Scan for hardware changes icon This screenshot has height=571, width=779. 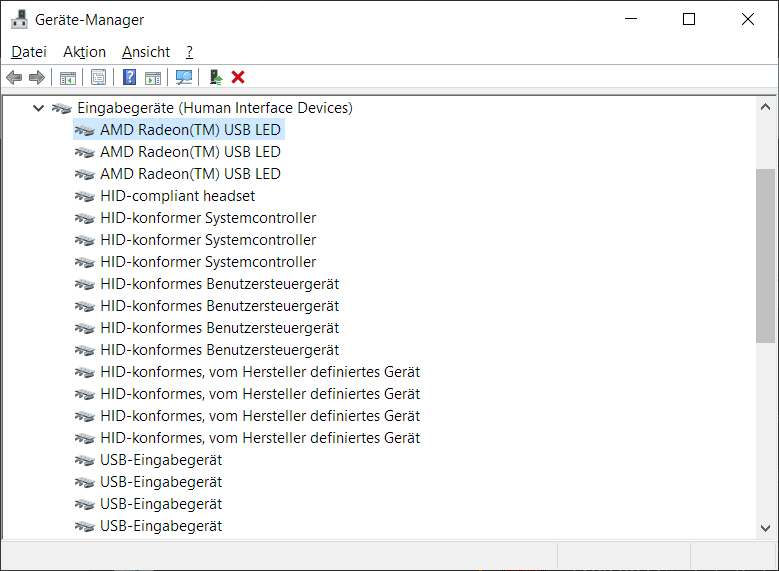click(x=184, y=77)
